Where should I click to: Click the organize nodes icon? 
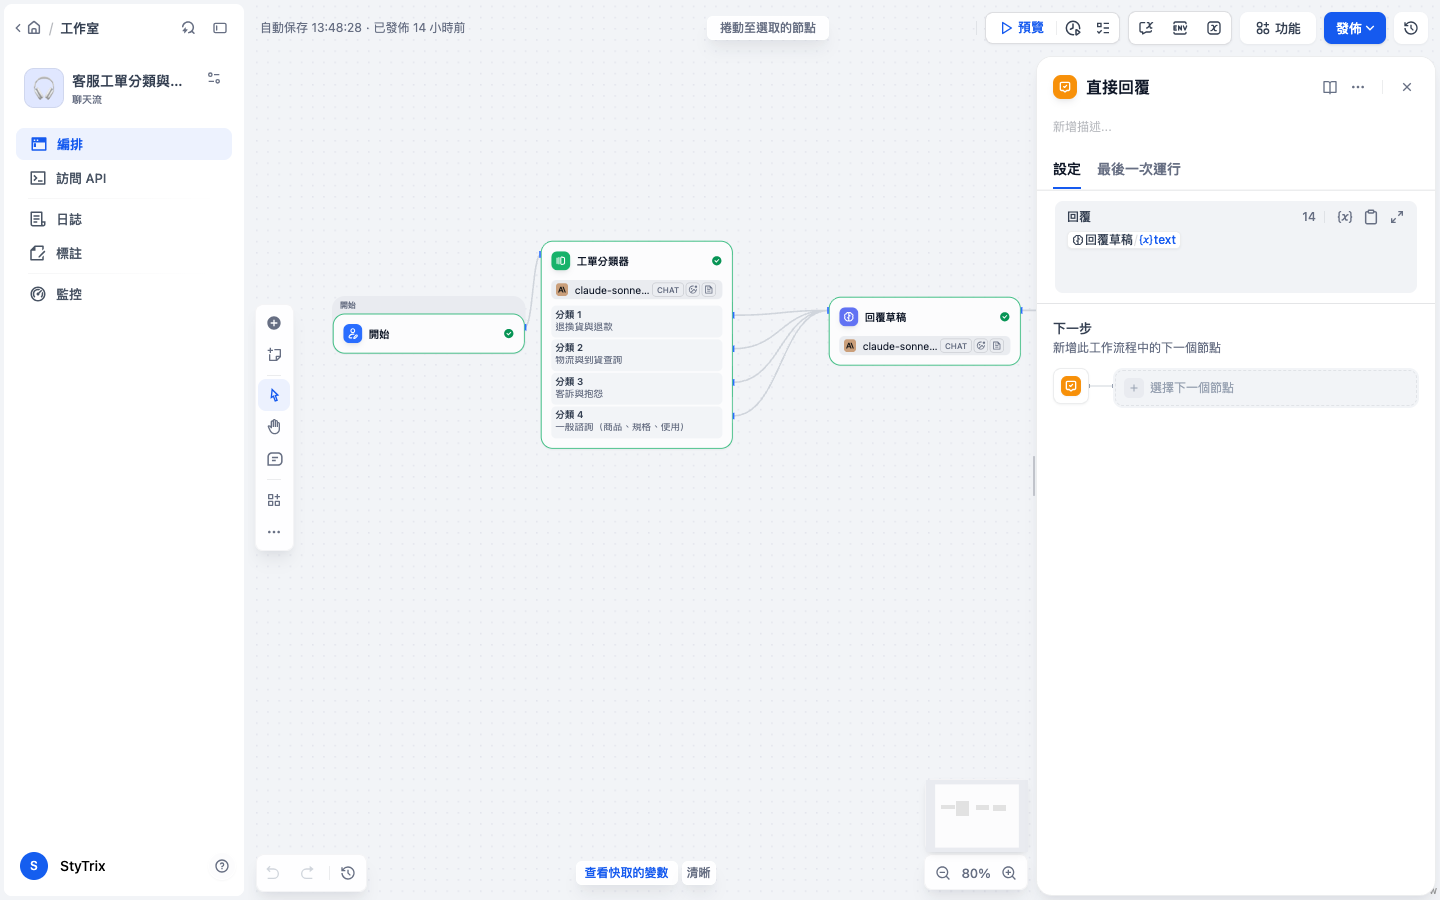pos(274,500)
